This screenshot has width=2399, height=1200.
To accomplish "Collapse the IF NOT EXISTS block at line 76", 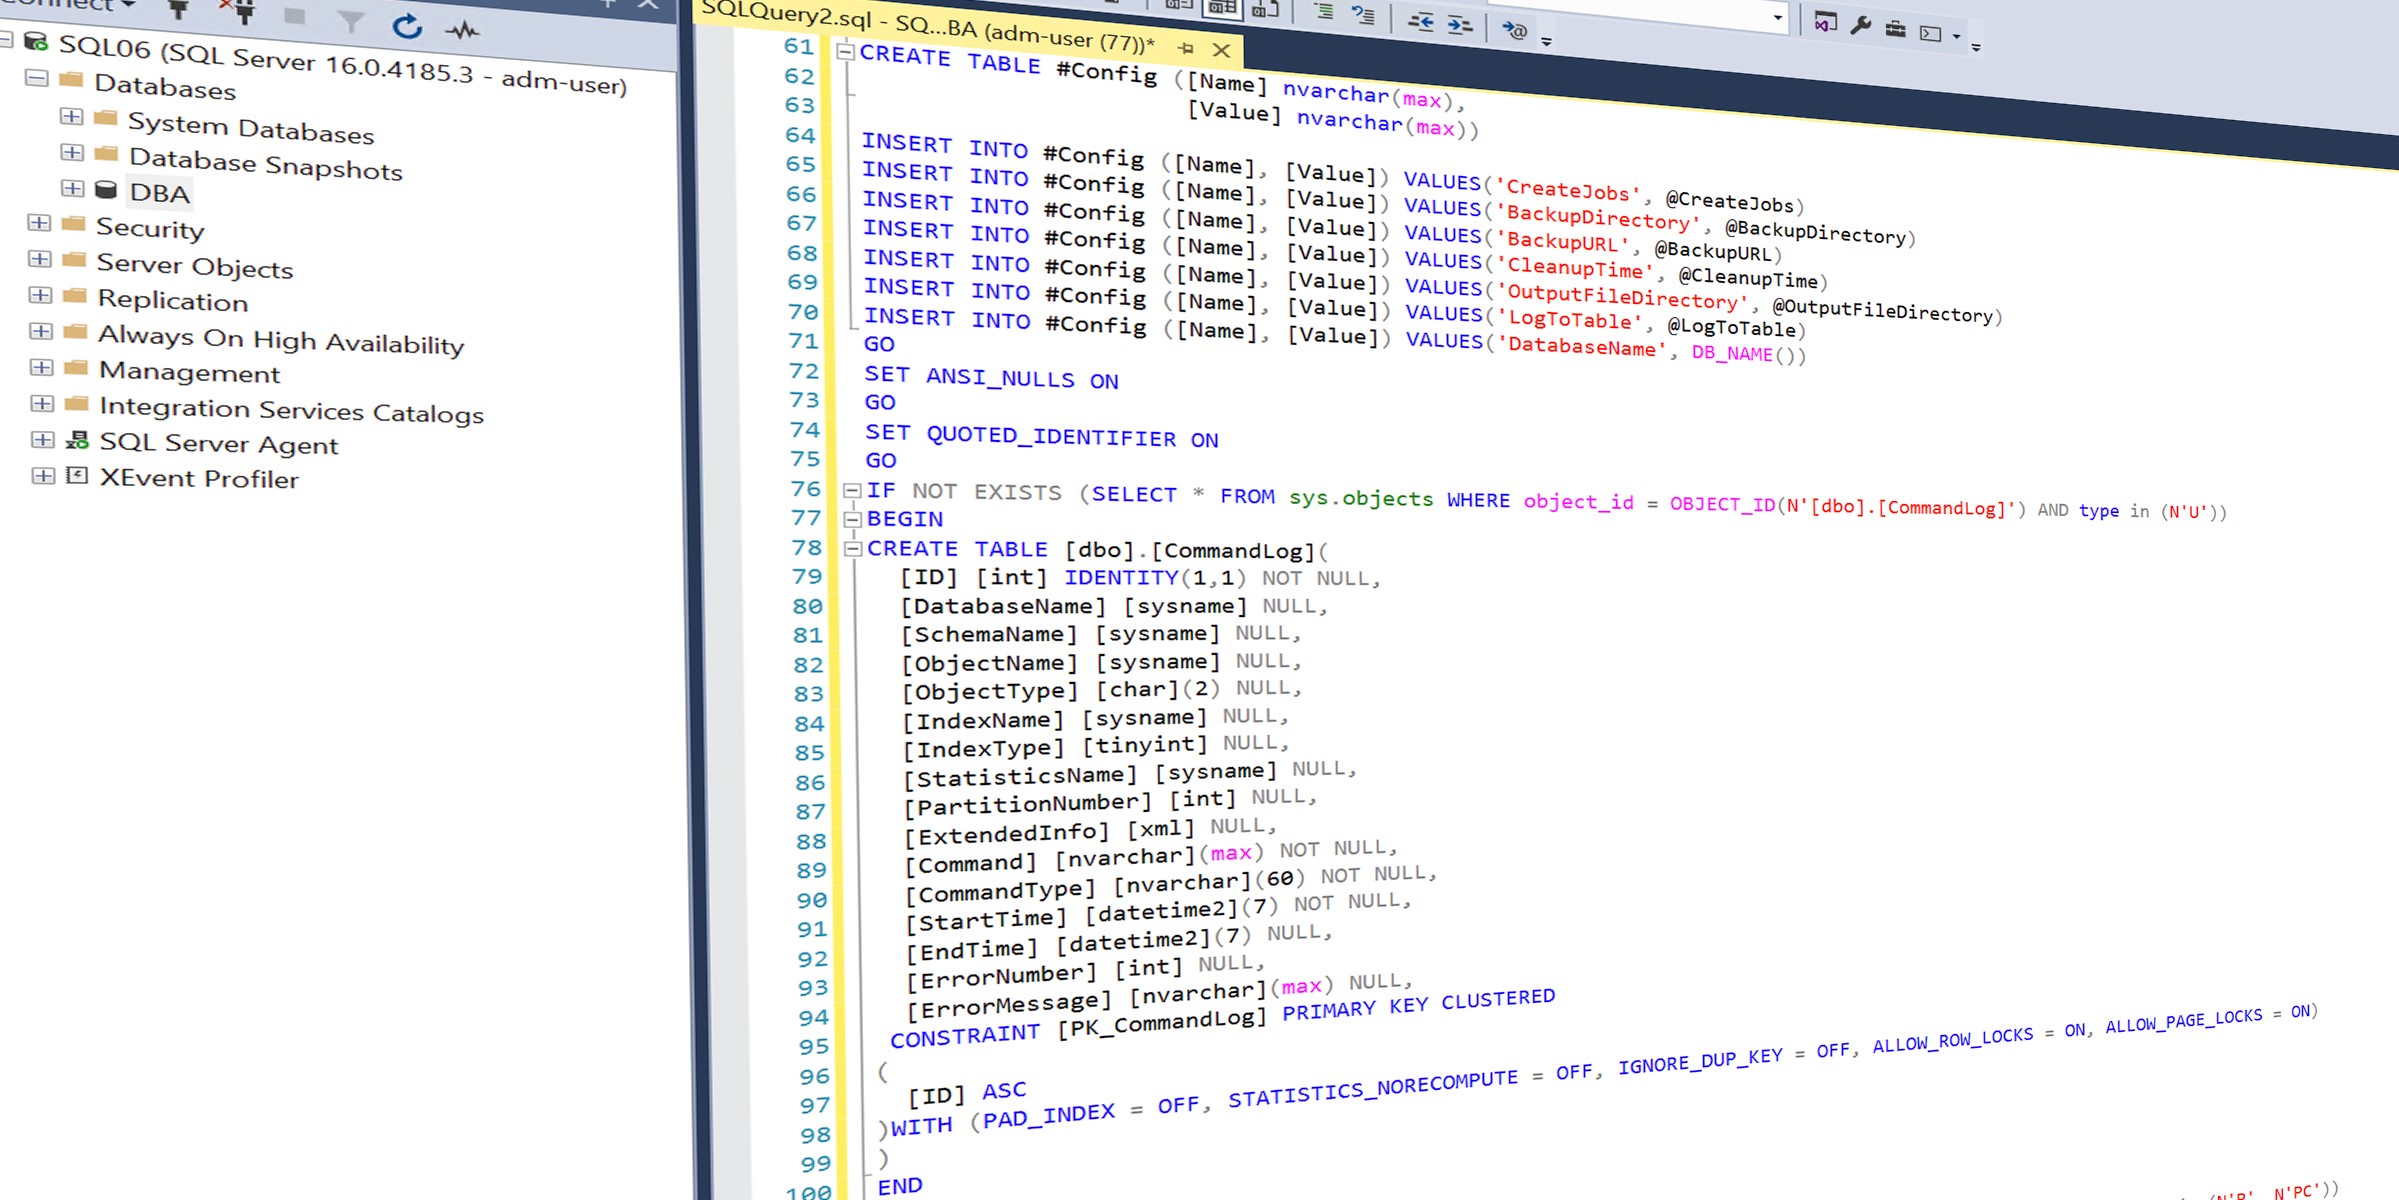I will tap(852, 491).
